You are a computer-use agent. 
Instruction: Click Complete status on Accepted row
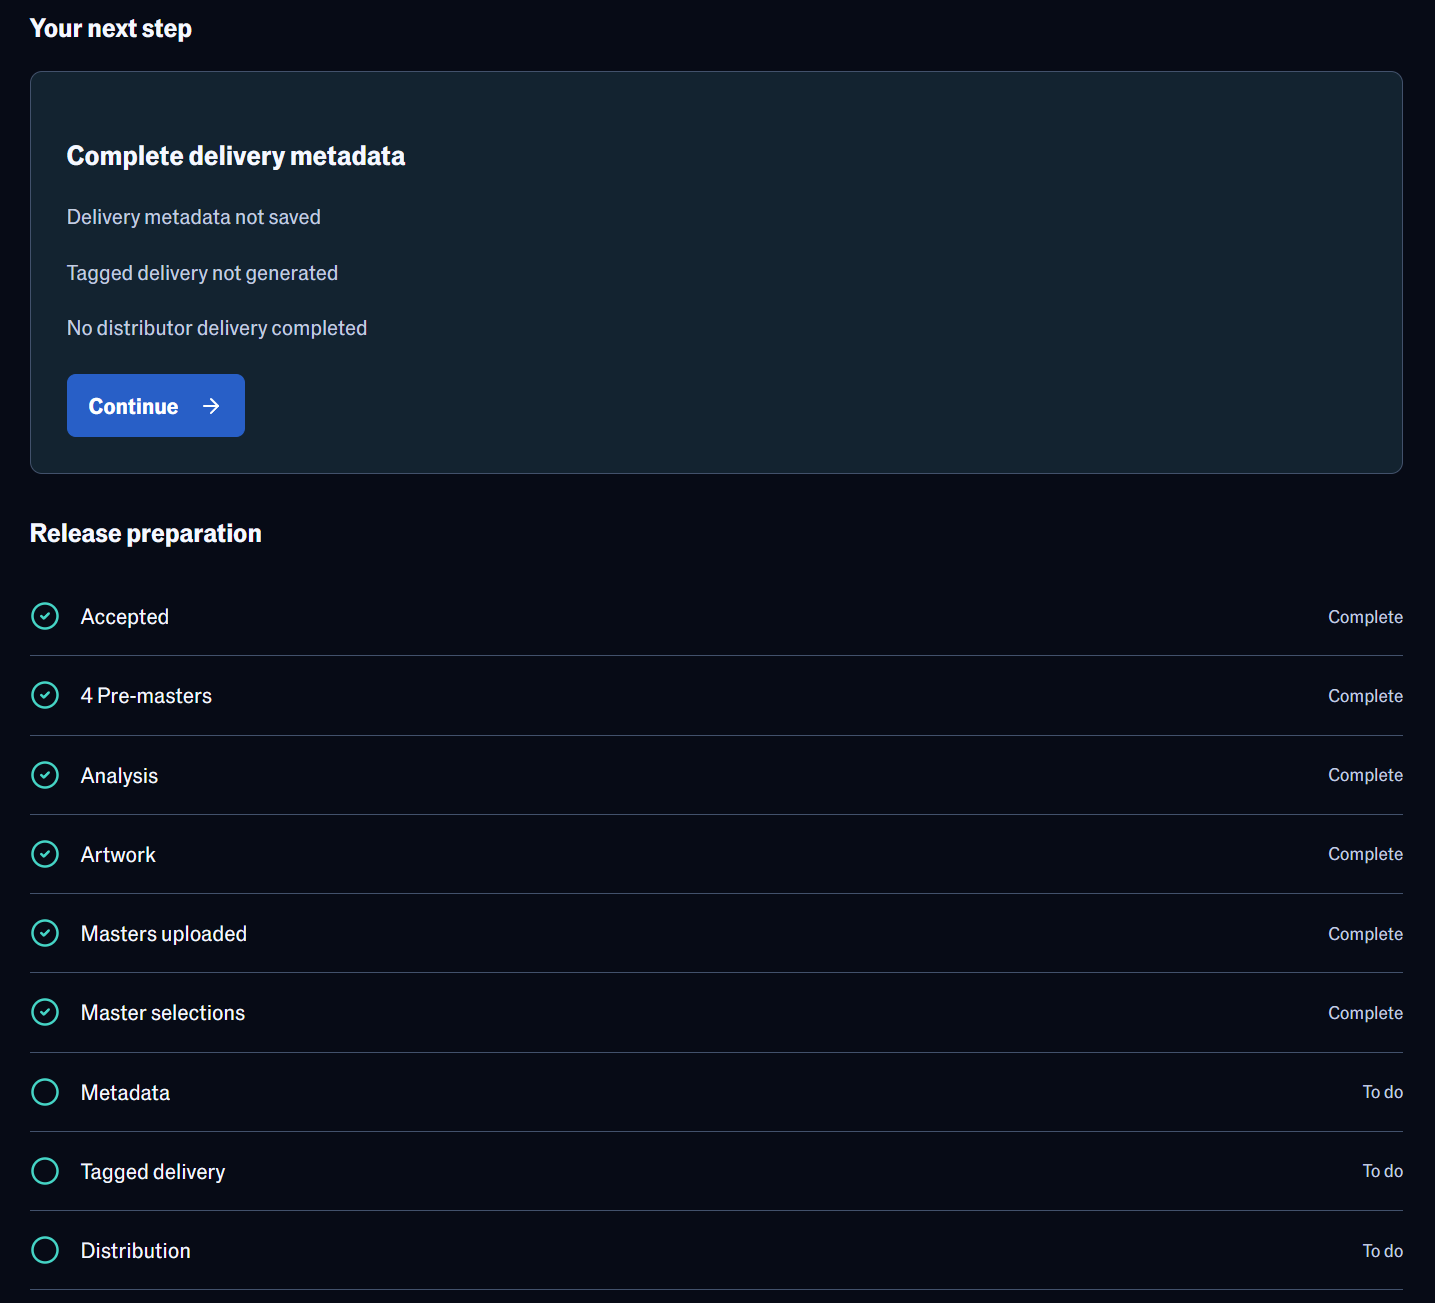tap(1365, 617)
